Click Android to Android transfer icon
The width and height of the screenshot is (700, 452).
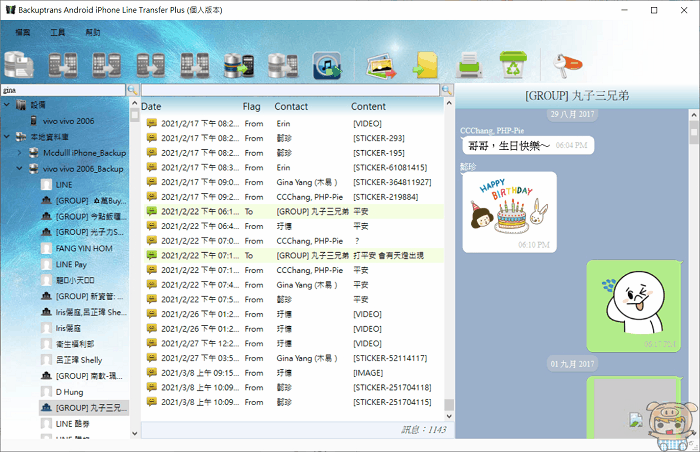(151, 65)
